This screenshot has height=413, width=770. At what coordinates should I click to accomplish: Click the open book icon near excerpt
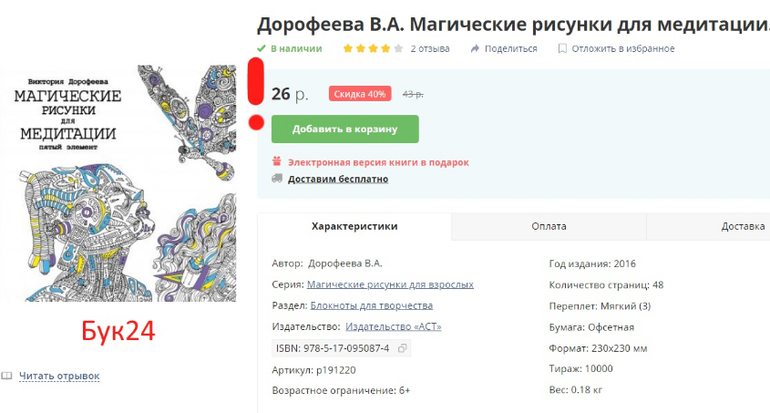[x=7, y=376]
